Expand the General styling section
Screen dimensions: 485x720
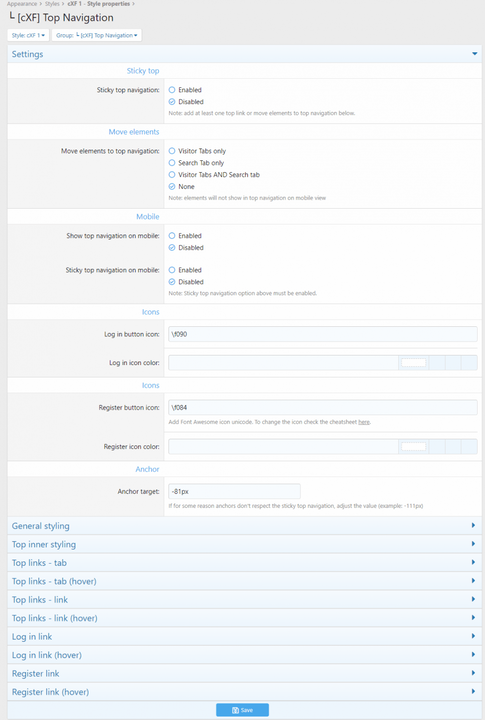point(244,526)
